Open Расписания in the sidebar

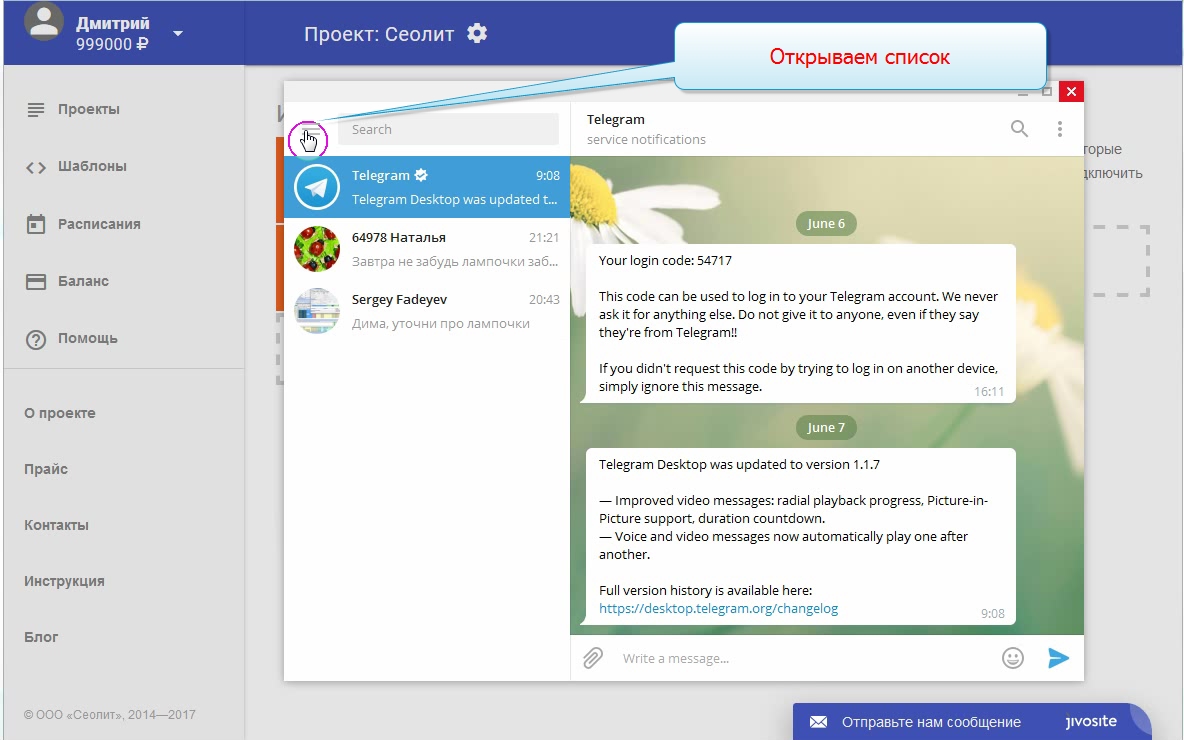point(99,224)
